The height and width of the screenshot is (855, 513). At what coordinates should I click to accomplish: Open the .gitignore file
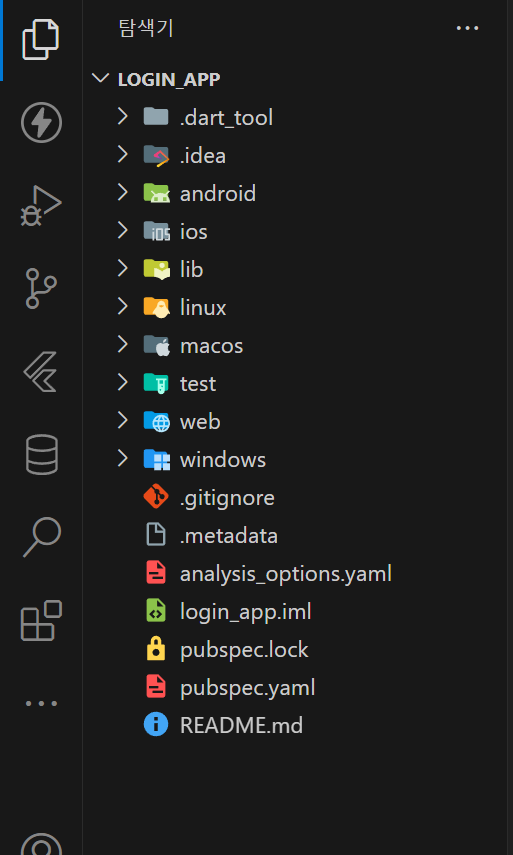coord(227,498)
